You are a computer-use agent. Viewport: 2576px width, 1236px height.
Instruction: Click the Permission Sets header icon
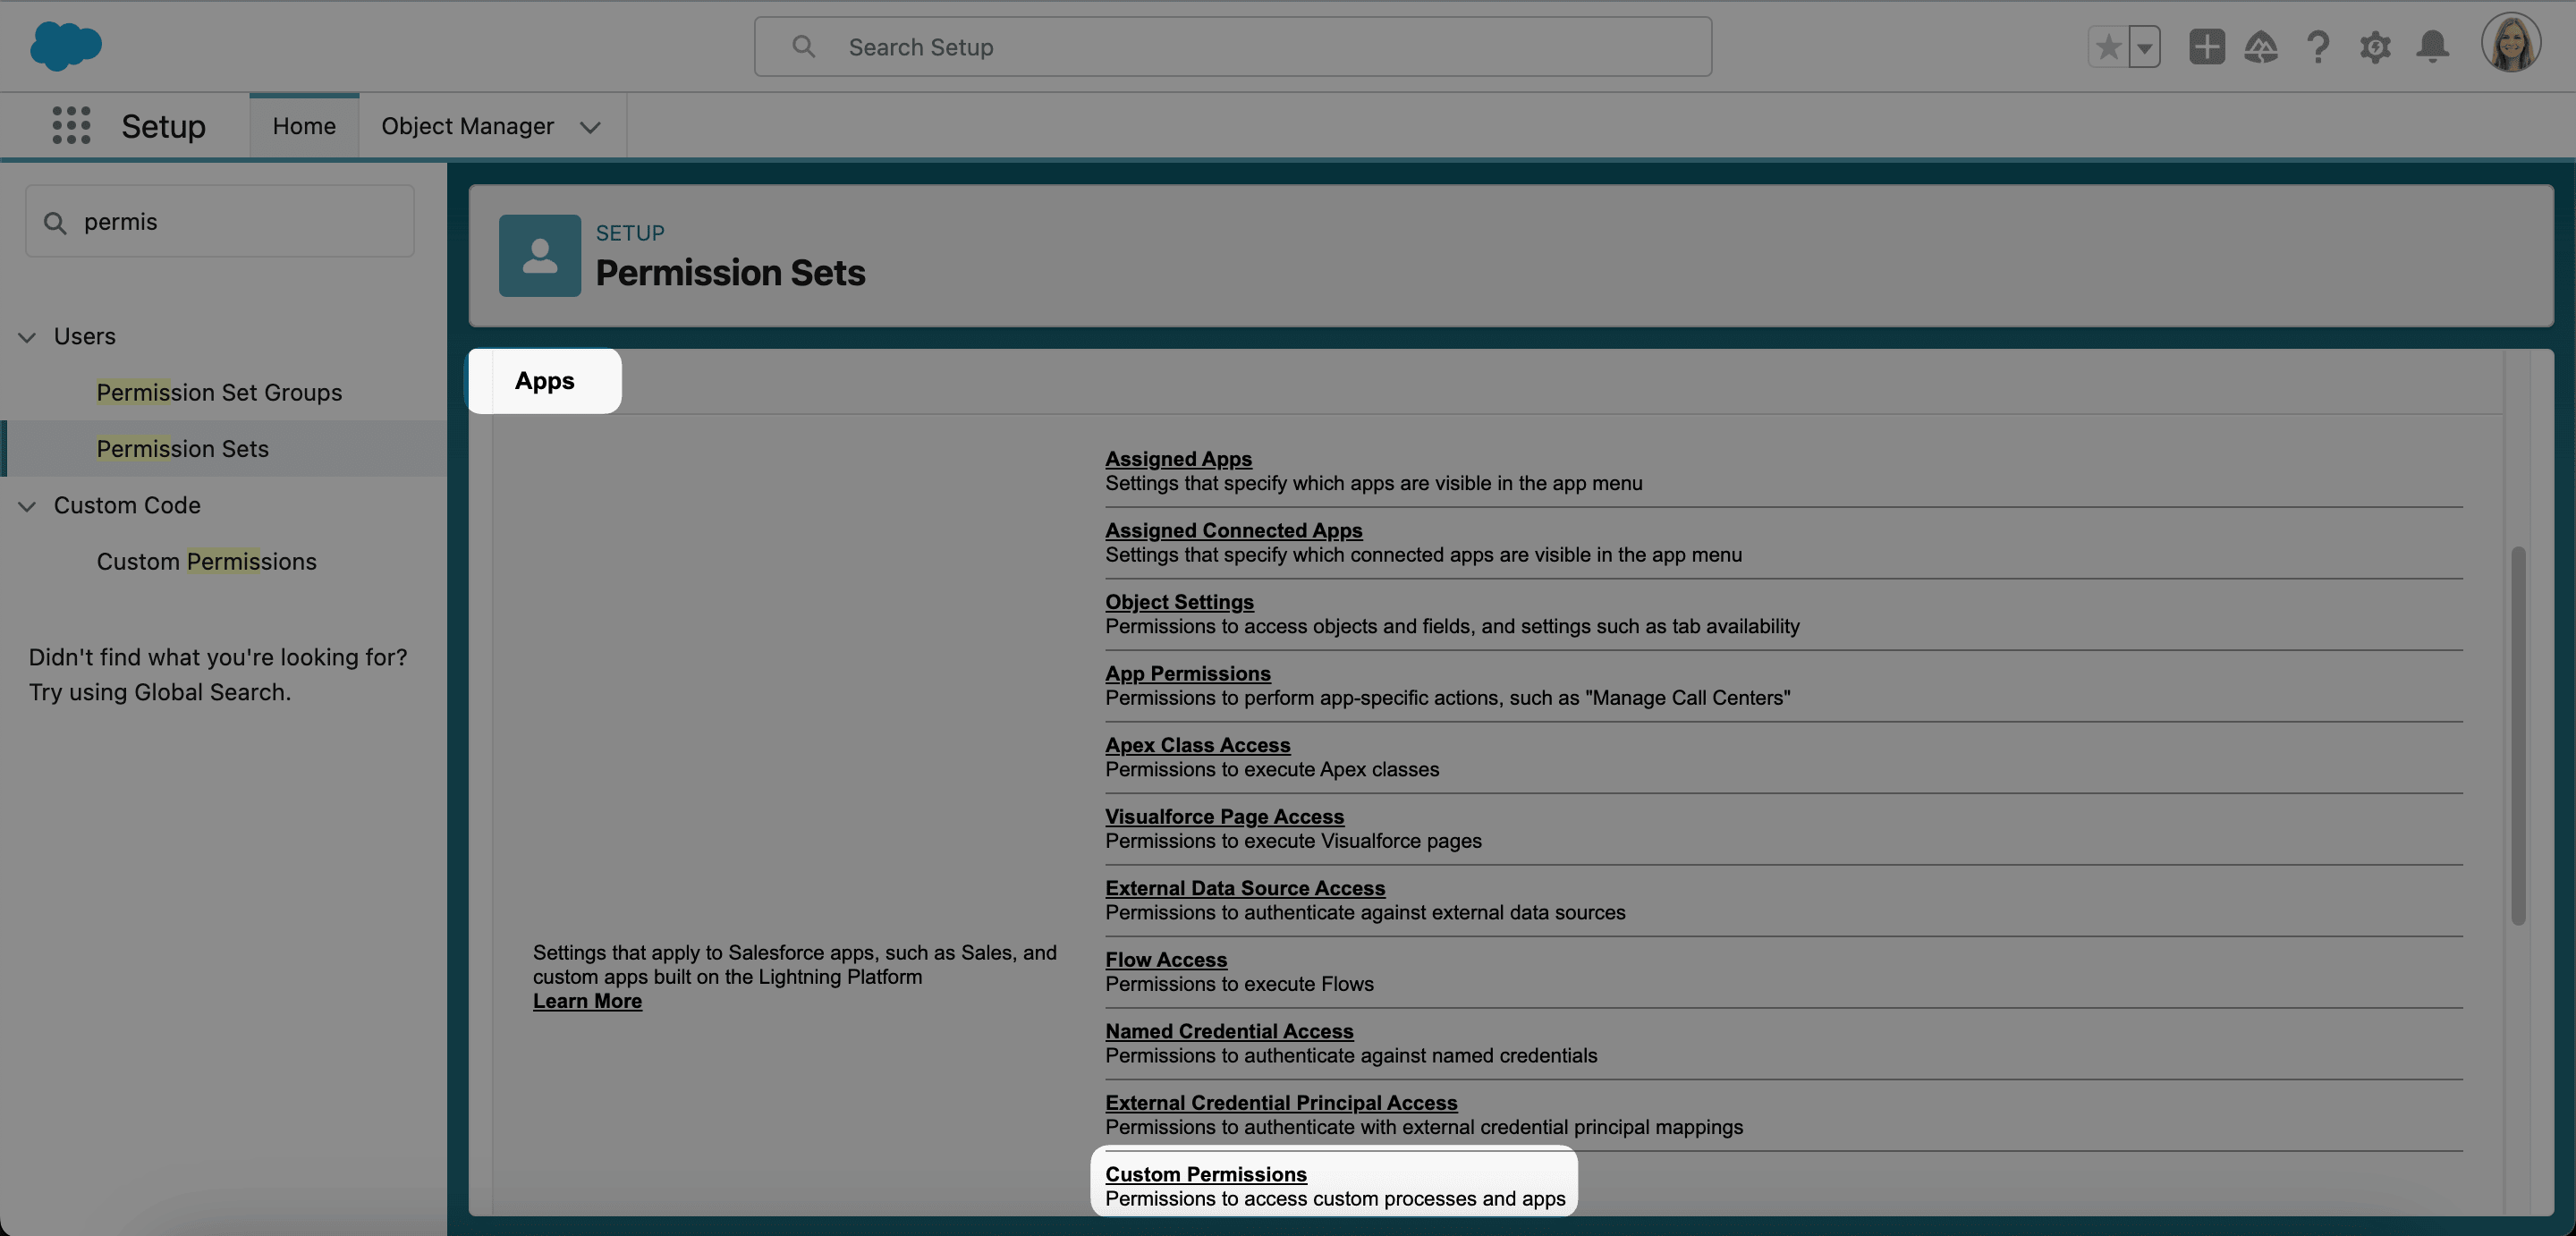pyautogui.click(x=540, y=255)
